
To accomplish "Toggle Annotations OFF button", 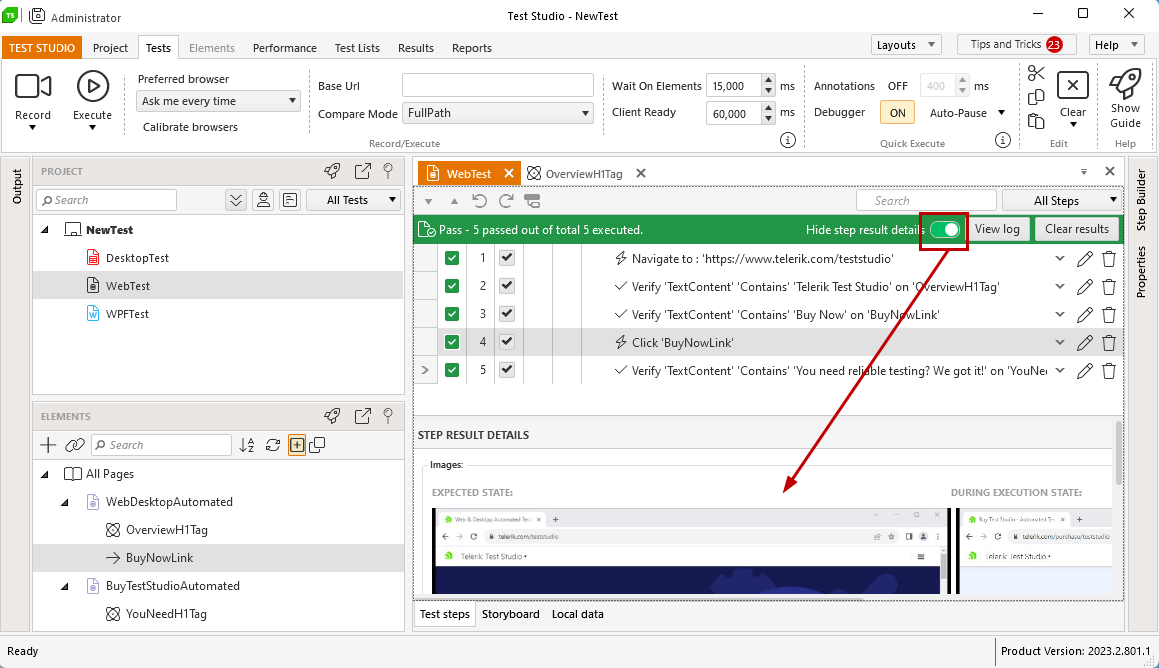I will (x=897, y=86).
